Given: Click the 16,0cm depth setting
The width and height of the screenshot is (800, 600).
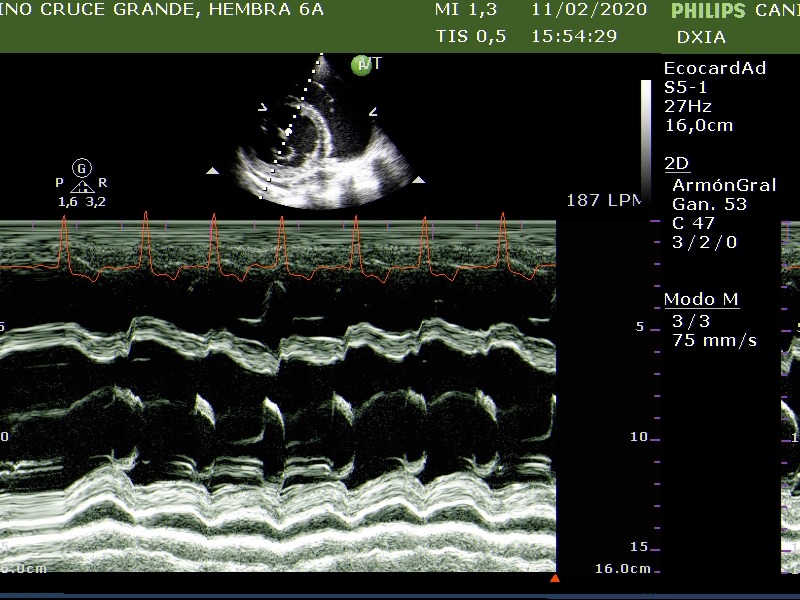Looking at the screenshot, I should [x=698, y=125].
